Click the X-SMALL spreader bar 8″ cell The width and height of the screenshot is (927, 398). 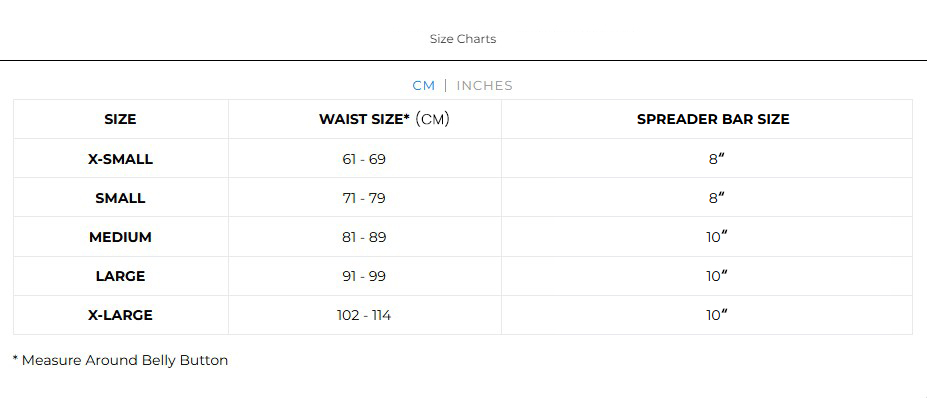(x=717, y=159)
